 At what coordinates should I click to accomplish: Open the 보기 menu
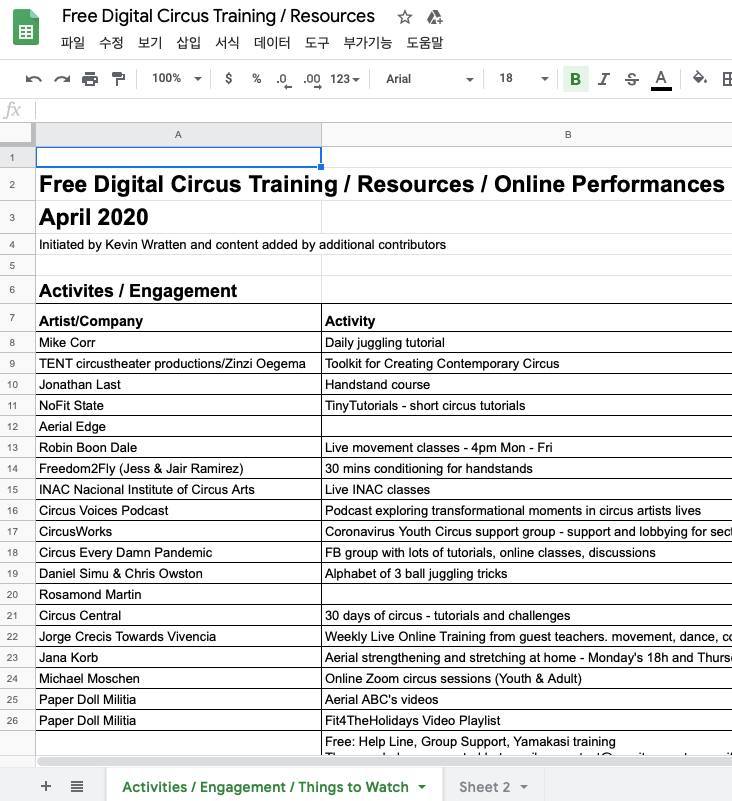(150, 42)
